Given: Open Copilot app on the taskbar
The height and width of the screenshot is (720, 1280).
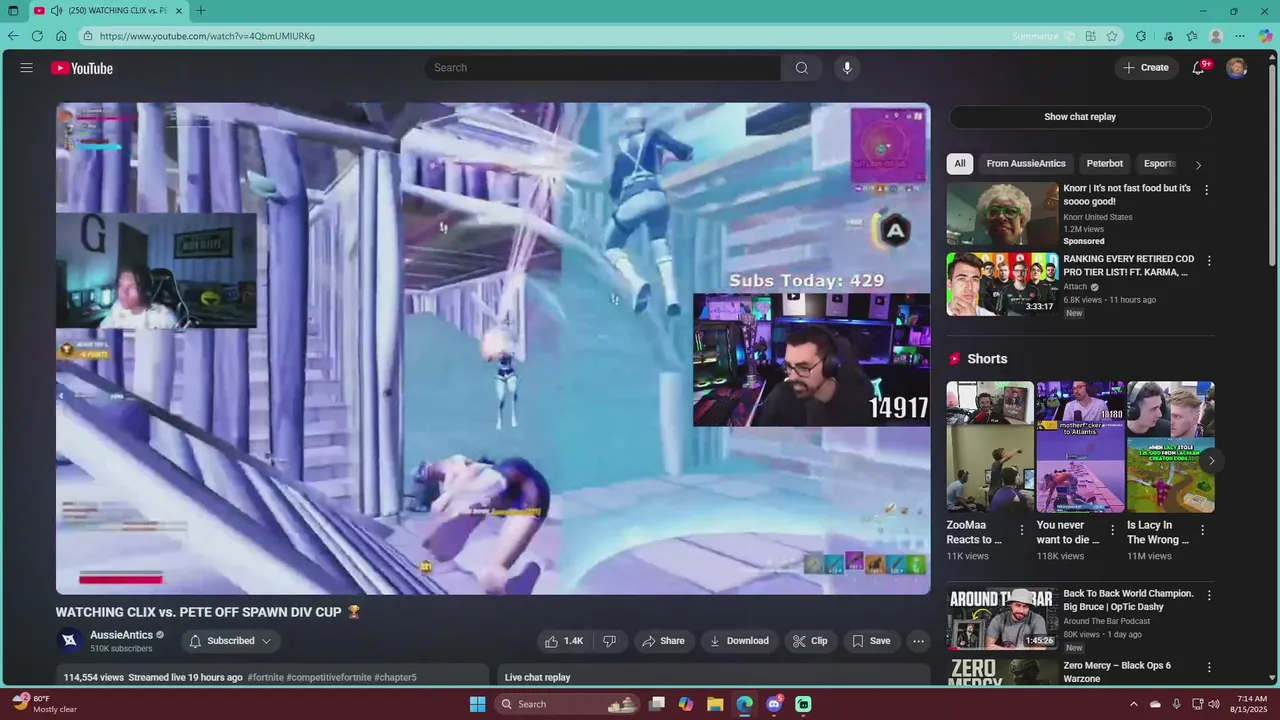Looking at the screenshot, I should click(x=686, y=704).
